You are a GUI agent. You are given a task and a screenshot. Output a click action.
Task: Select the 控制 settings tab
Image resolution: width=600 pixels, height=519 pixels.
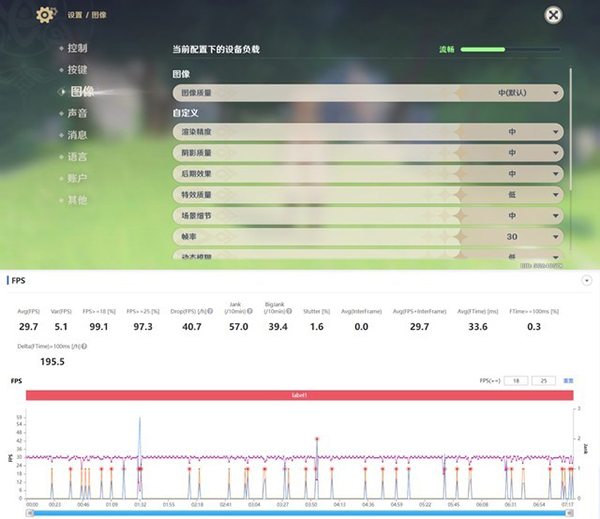77,48
